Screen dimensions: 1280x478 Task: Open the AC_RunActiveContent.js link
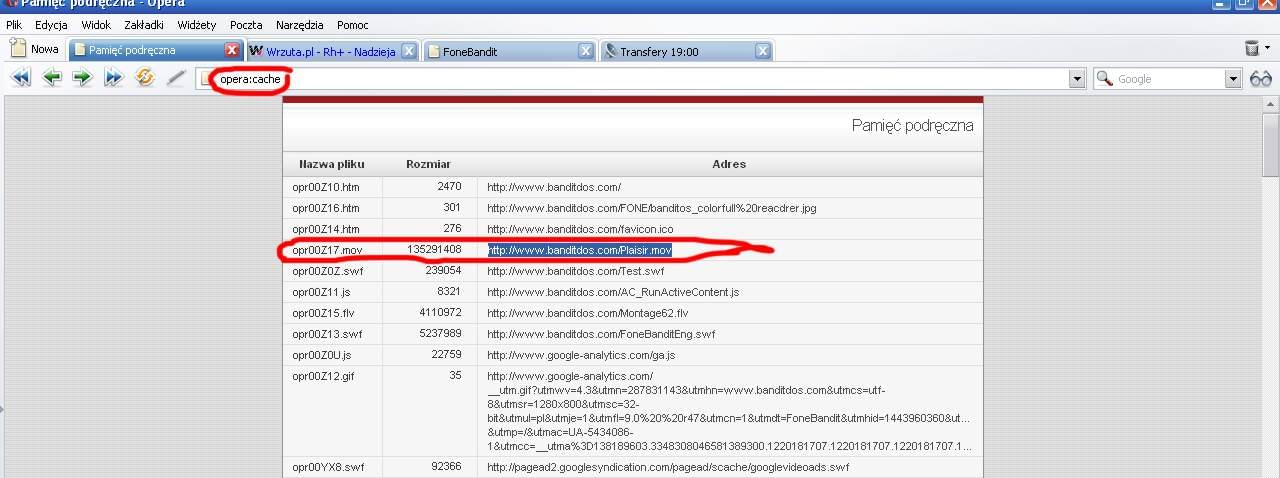pyautogui.click(x=613, y=292)
